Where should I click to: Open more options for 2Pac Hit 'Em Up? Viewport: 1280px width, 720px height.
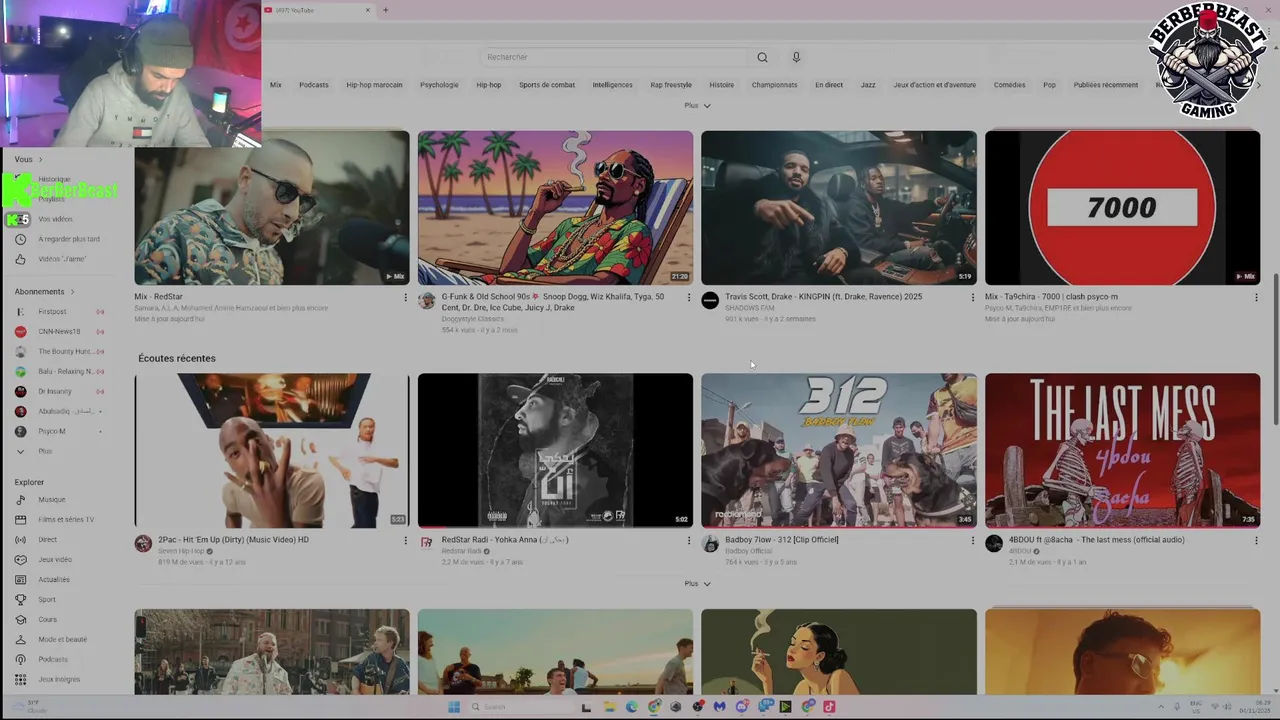[405, 540]
